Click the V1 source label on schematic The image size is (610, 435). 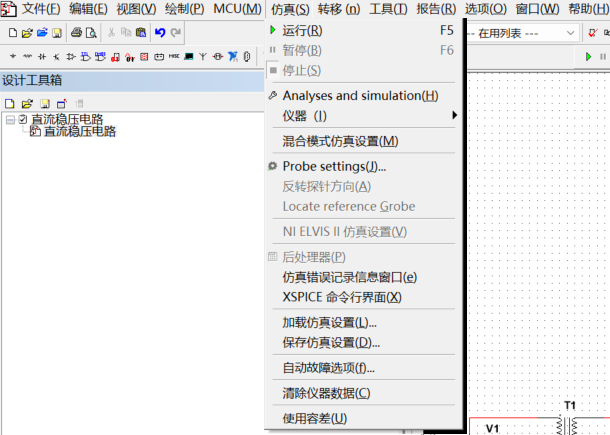492,428
